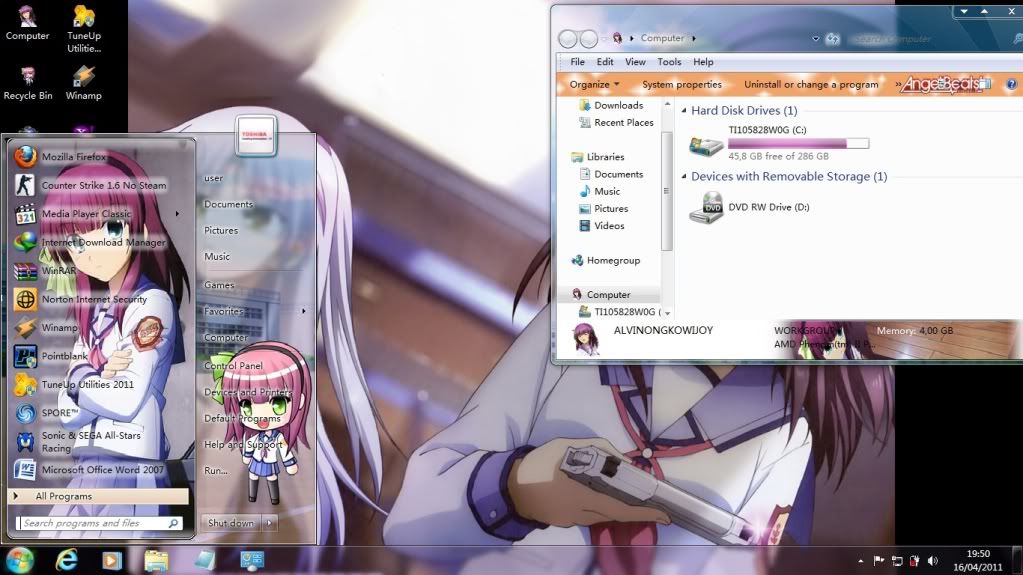This screenshot has height=575, width=1023.
Task: Select the Winamp desktop shortcut
Action: click(x=84, y=83)
